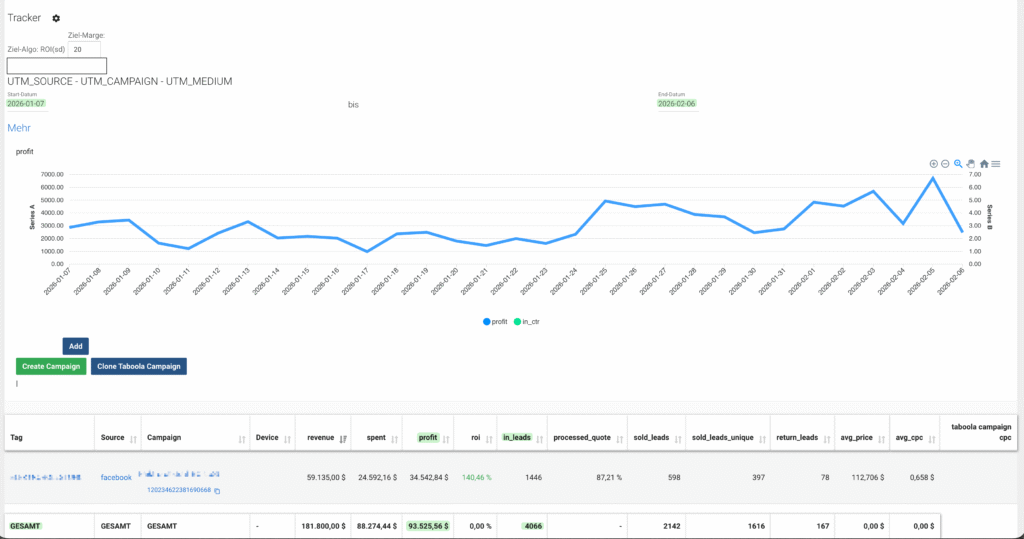This screenshot has width=1024, height=539.
Task: Click the green Create Campaign button
Action: pyautogui.click(x=51, y=366)
